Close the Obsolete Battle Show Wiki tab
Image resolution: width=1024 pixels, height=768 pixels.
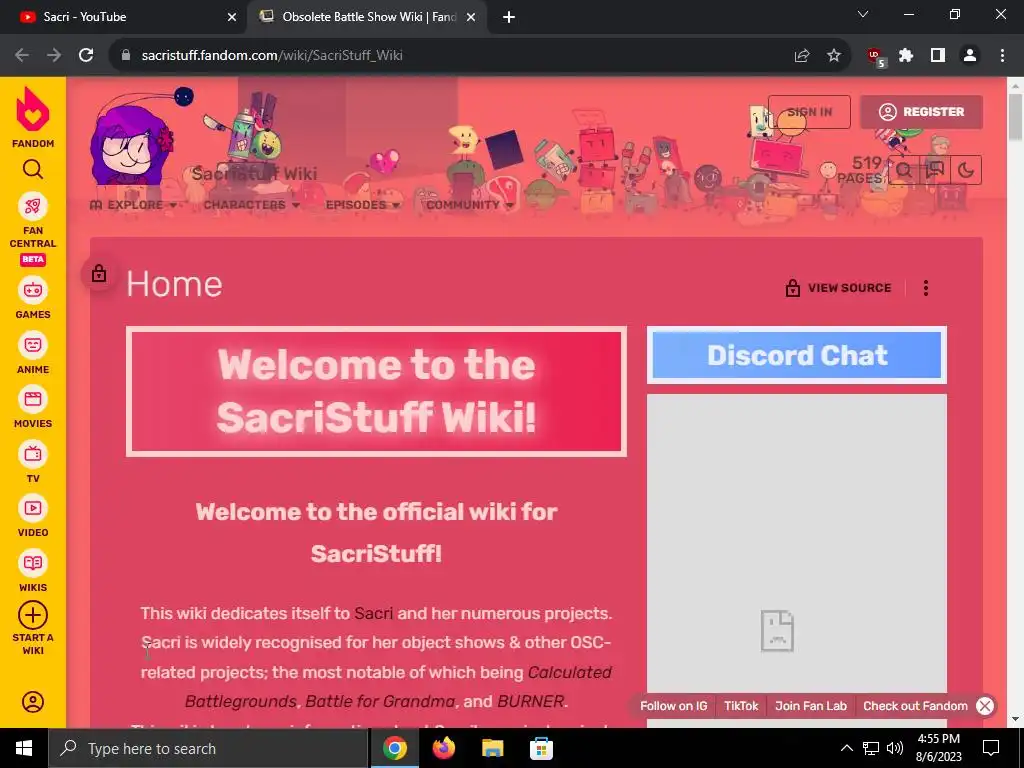[x=471, y=18]
